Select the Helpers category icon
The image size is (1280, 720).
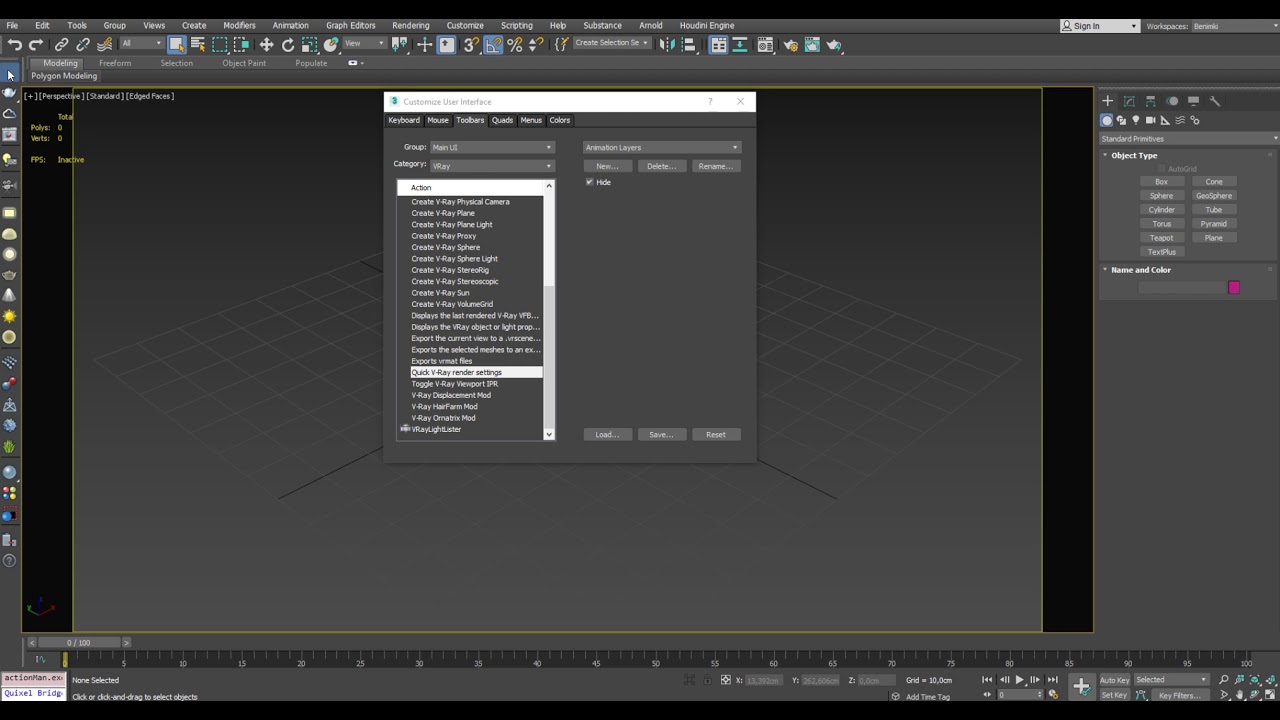(1165, 120)
